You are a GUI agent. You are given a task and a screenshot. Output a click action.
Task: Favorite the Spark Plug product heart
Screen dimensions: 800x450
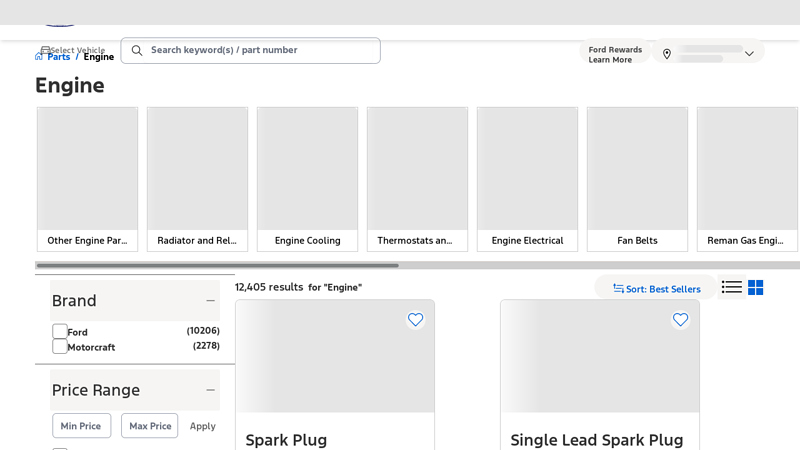pos(415,320)
